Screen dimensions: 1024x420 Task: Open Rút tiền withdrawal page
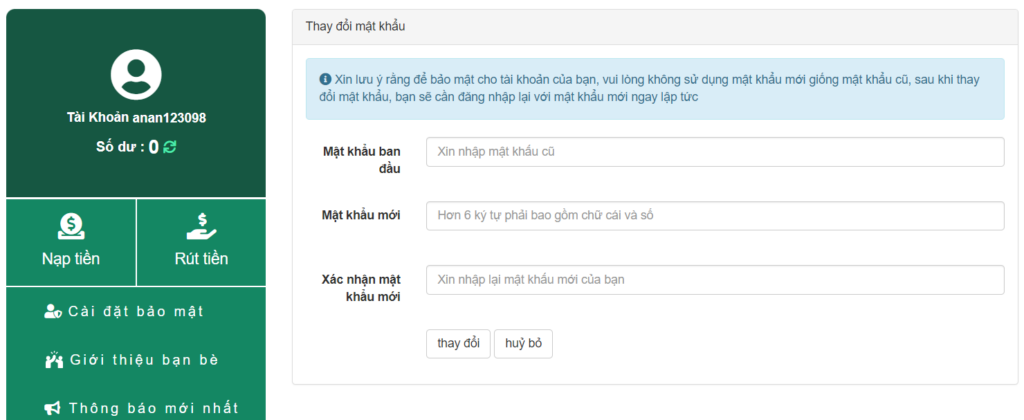pos(201,242)
